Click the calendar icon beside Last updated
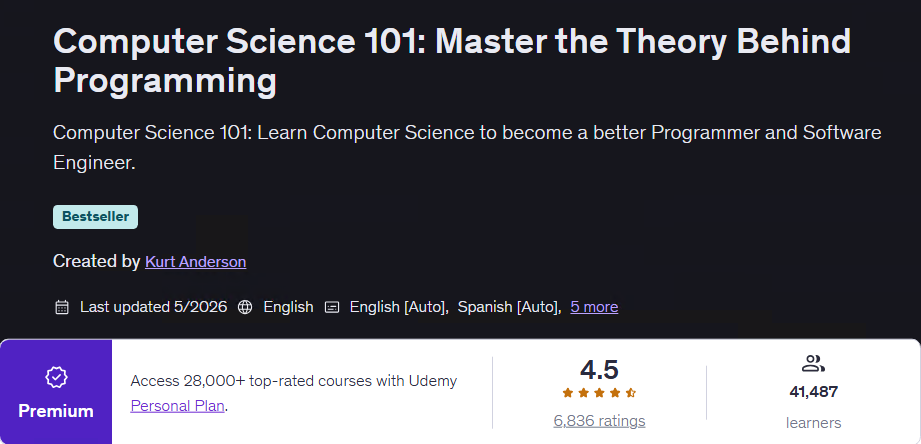Image resolution: width=921 pixels, height=444 pixels. 62,307
